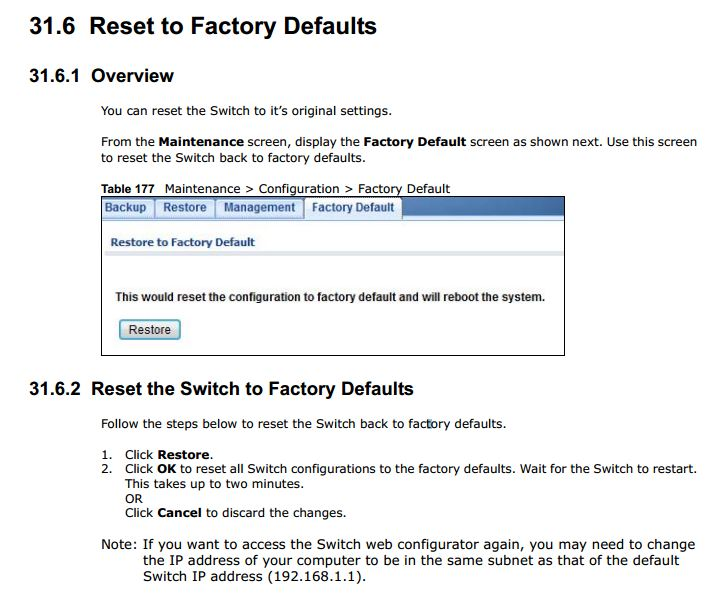
Task: Click the '31.6.1 Overview' heading
Action: [101, 76]
